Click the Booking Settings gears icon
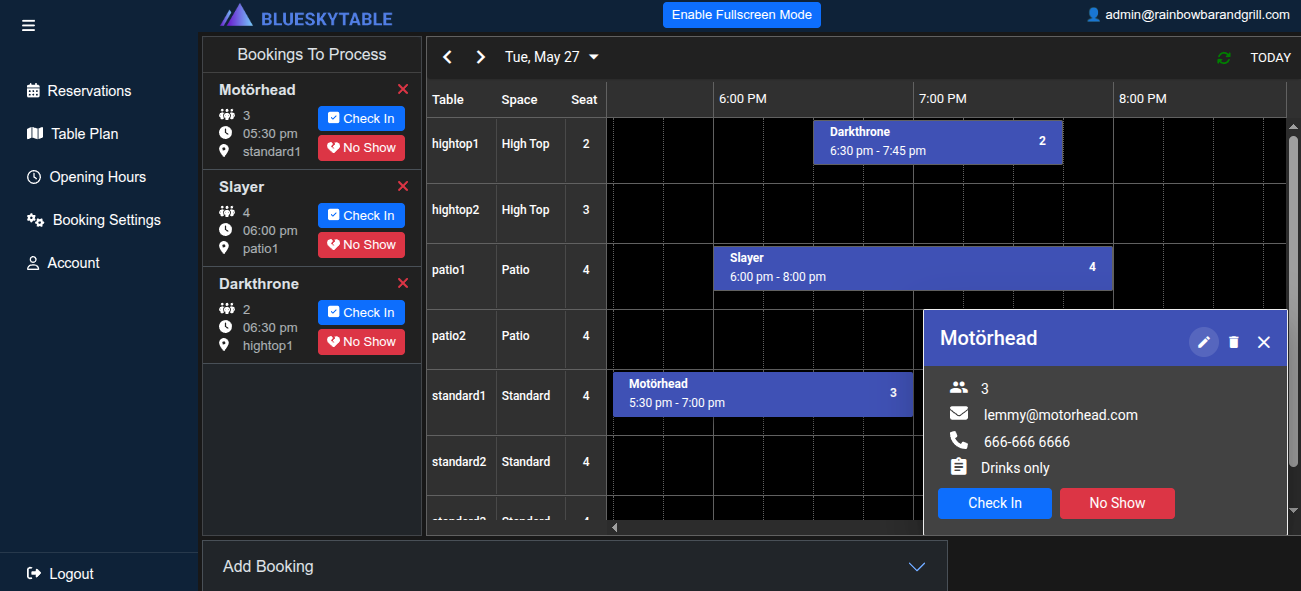The height and width of the screenshot is (591, 1301). pyautogui.click(x=35, y=220)
